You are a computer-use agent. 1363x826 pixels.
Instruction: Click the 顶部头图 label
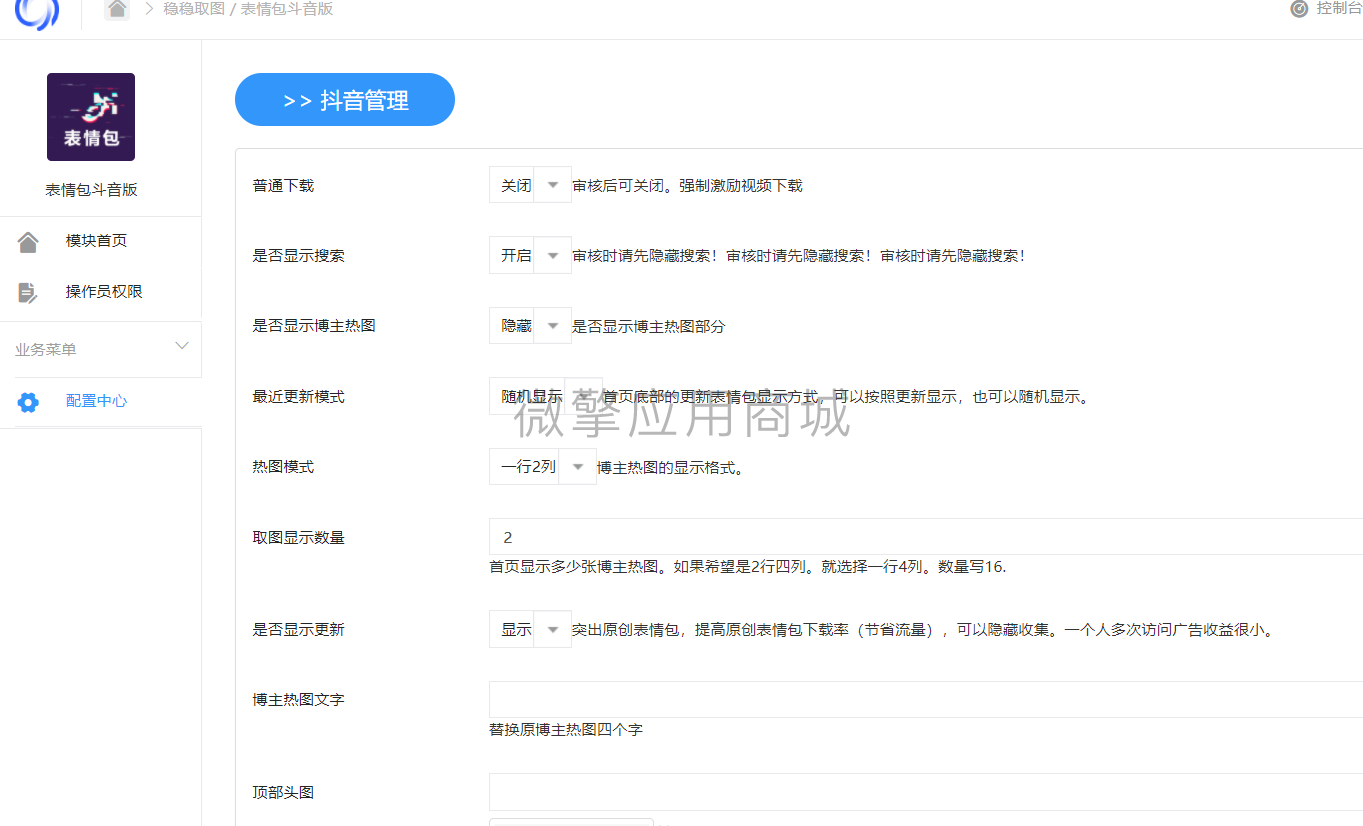coord(283,793)
